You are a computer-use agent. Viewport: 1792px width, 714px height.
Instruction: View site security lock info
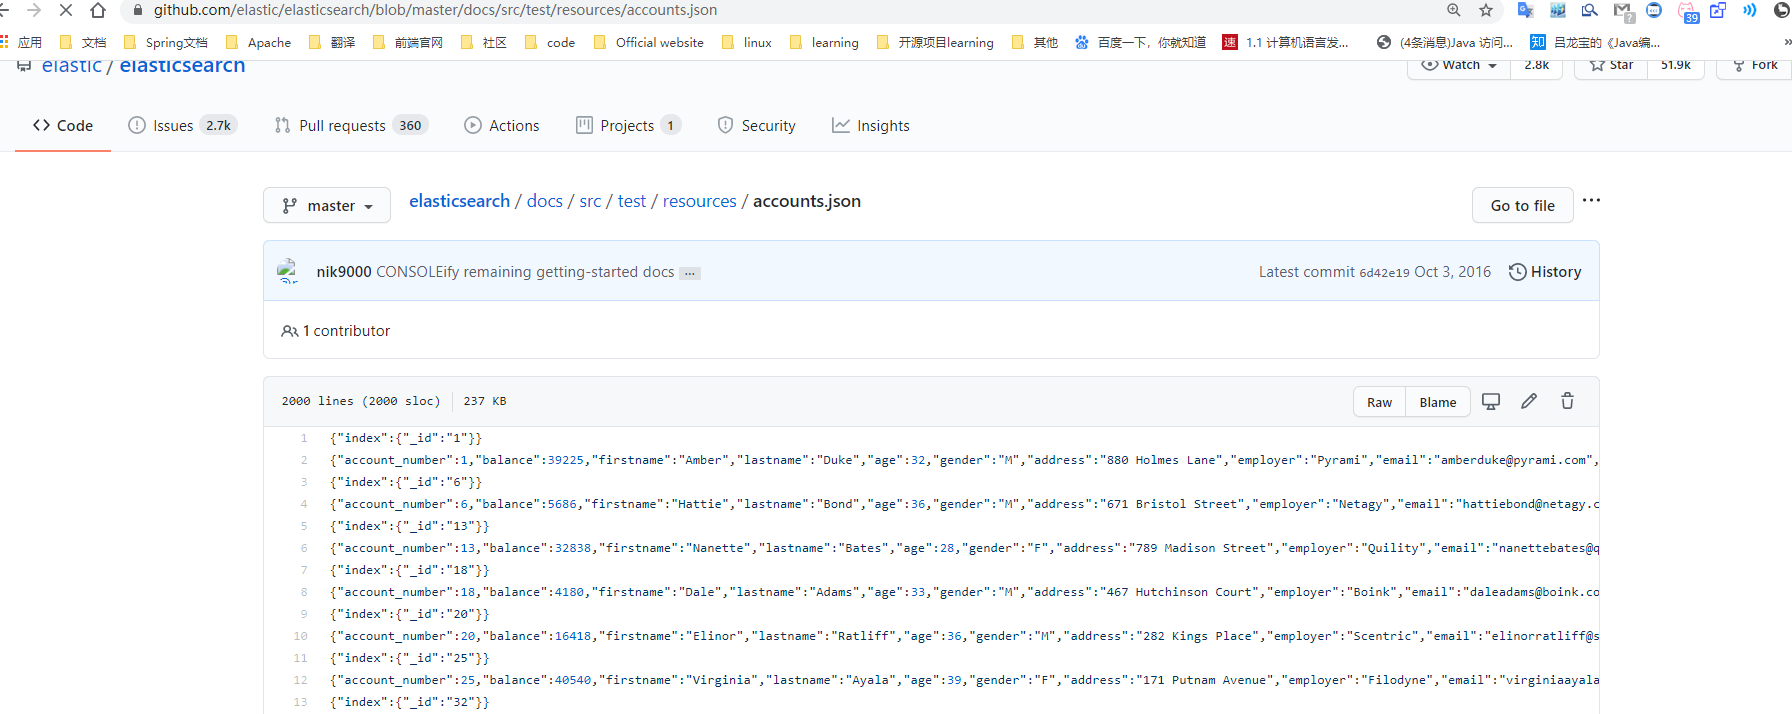138,10
